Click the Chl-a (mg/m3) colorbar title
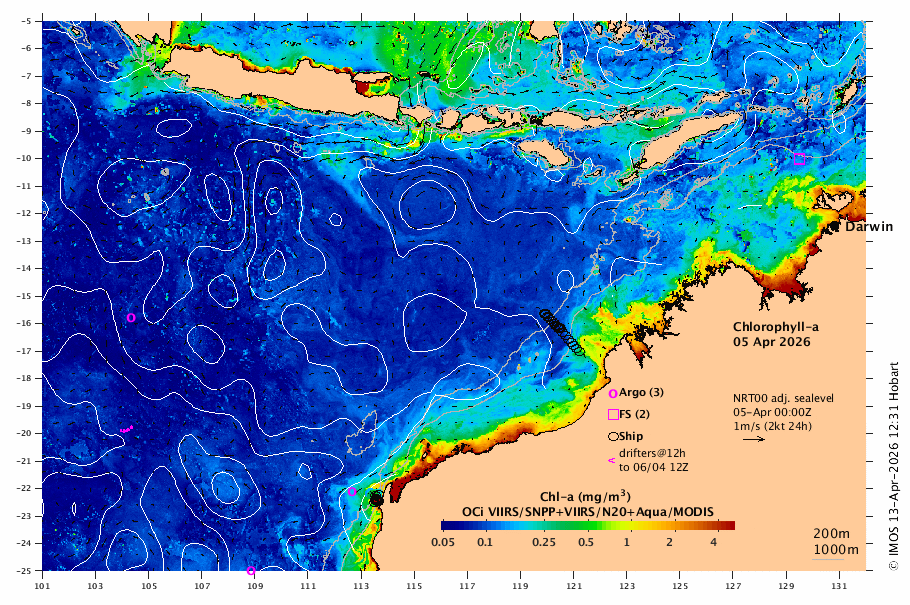Image resolution: width=910 pixels, height=605 pixels. point(585,496)
